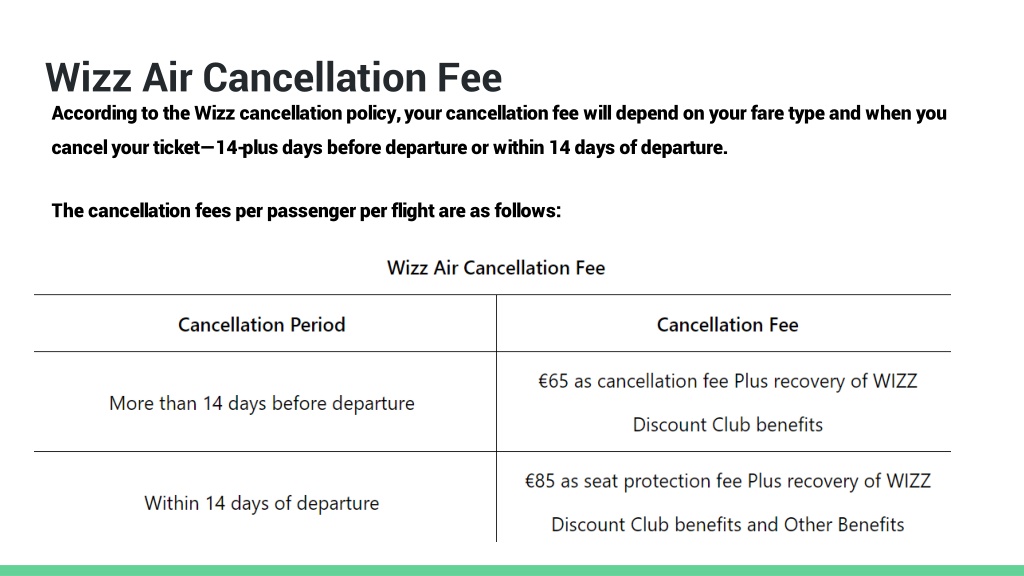The height and width of the screenshot is (576, 1024).
Task: Click the paragraph starting 'According to the Wizz'
Action: (x=499, y=130)
